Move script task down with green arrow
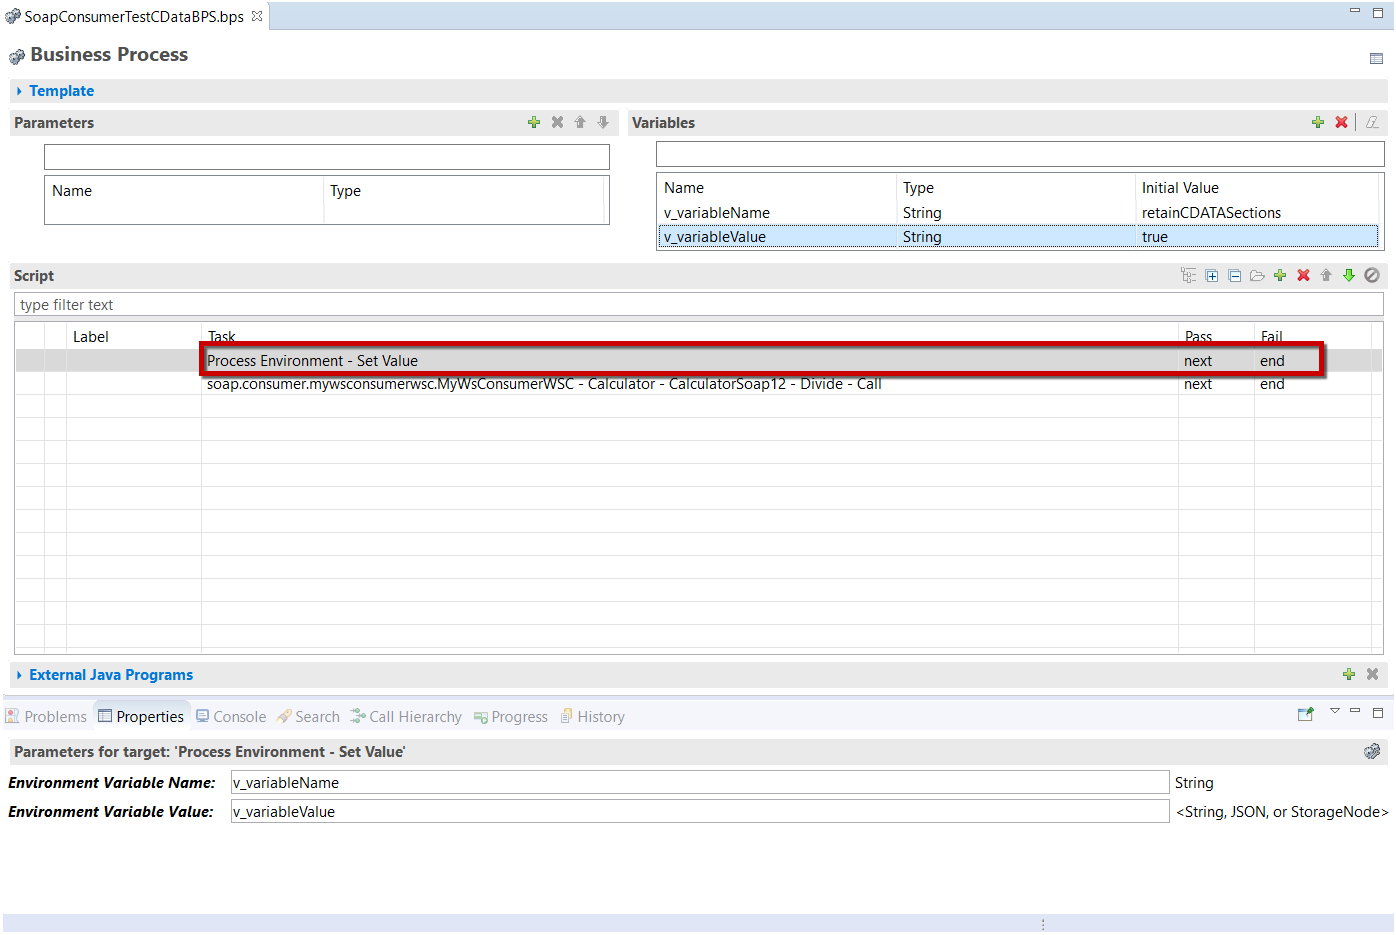 coord(1349,275)
